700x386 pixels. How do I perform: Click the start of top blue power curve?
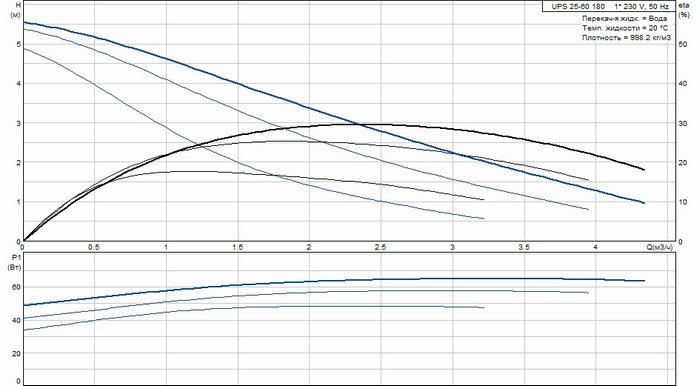pos(24,305)
